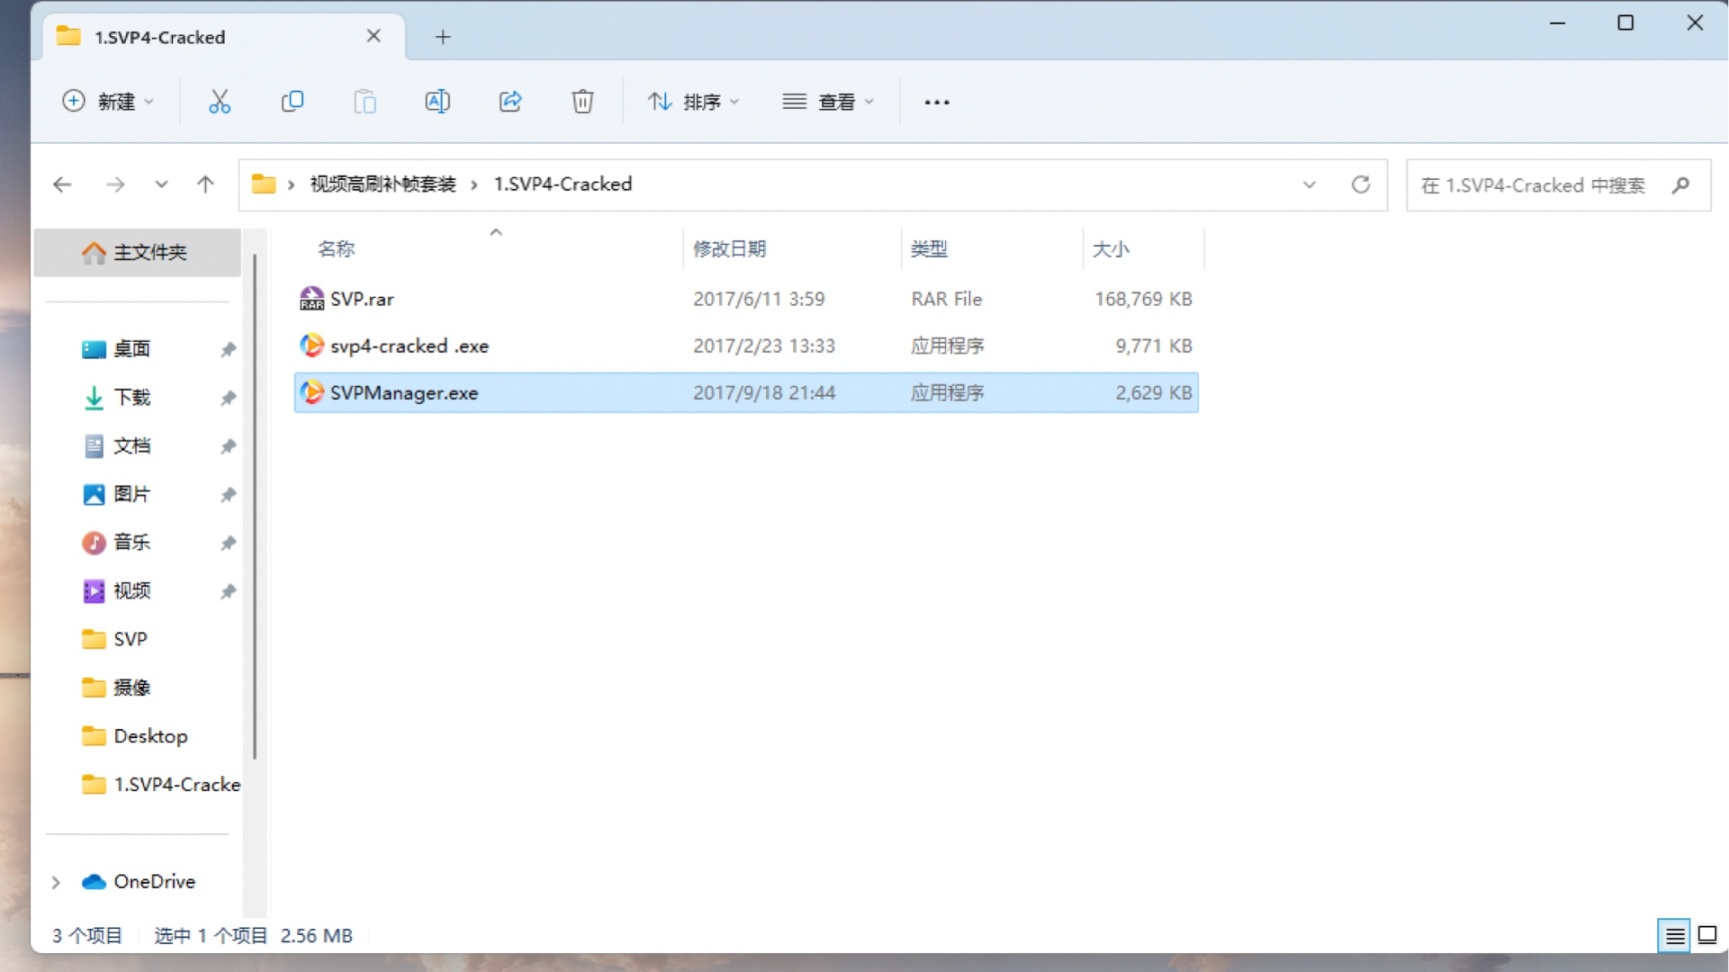
Task: Open 主文件夹 in the sidebar
Action: tap(138, 252)
